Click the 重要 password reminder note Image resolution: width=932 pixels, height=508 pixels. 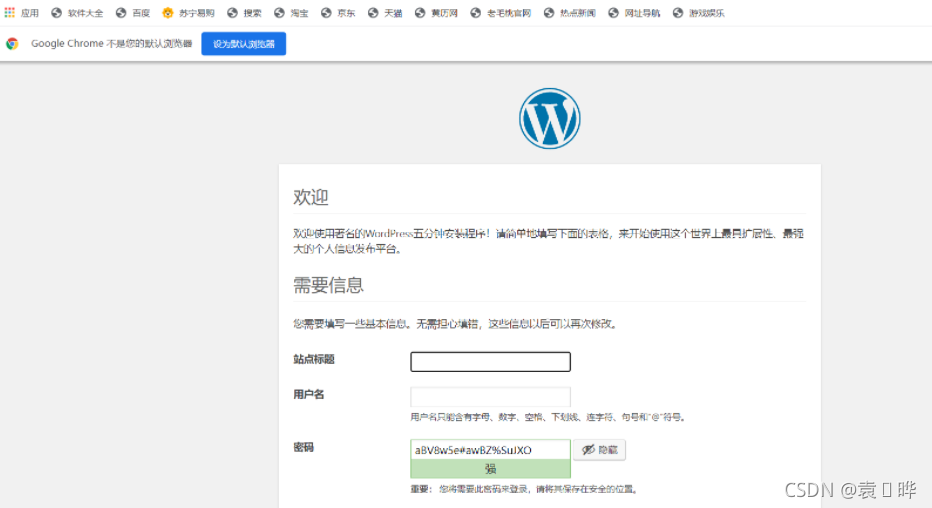pos(525,489)
